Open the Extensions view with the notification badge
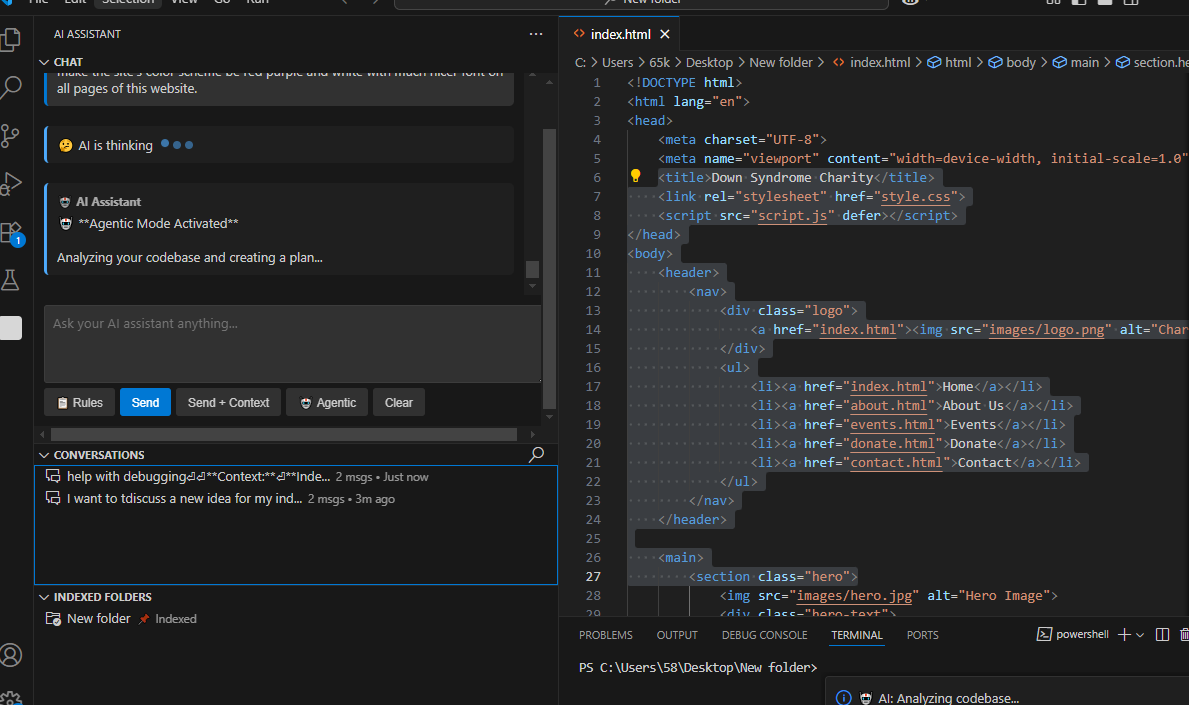 (13, 231)
